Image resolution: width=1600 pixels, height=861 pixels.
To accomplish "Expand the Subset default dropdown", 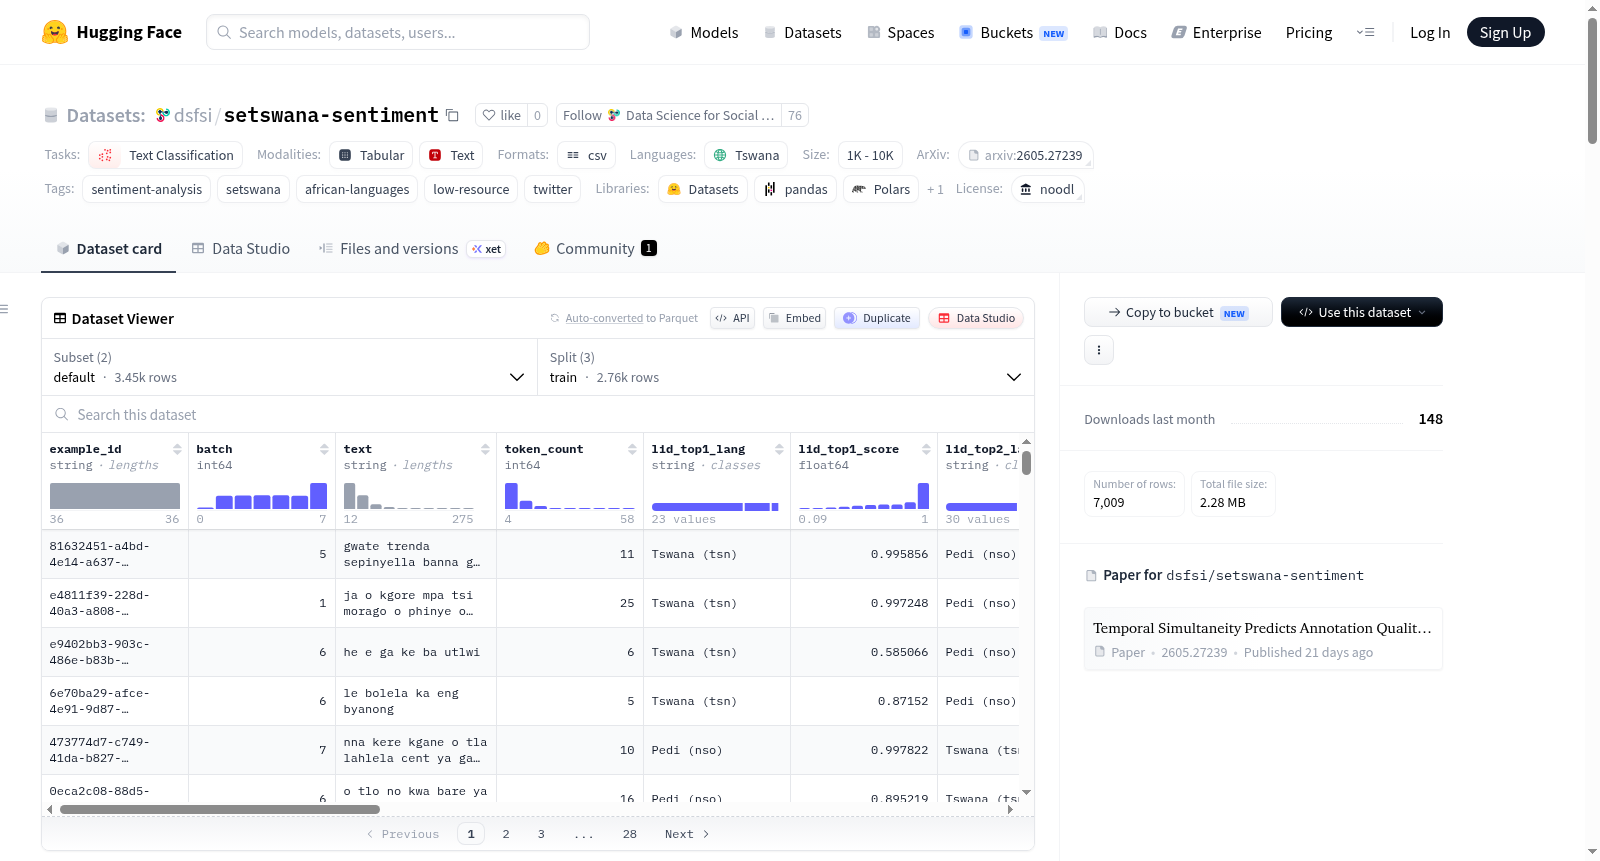I will (x=289, y=367).
